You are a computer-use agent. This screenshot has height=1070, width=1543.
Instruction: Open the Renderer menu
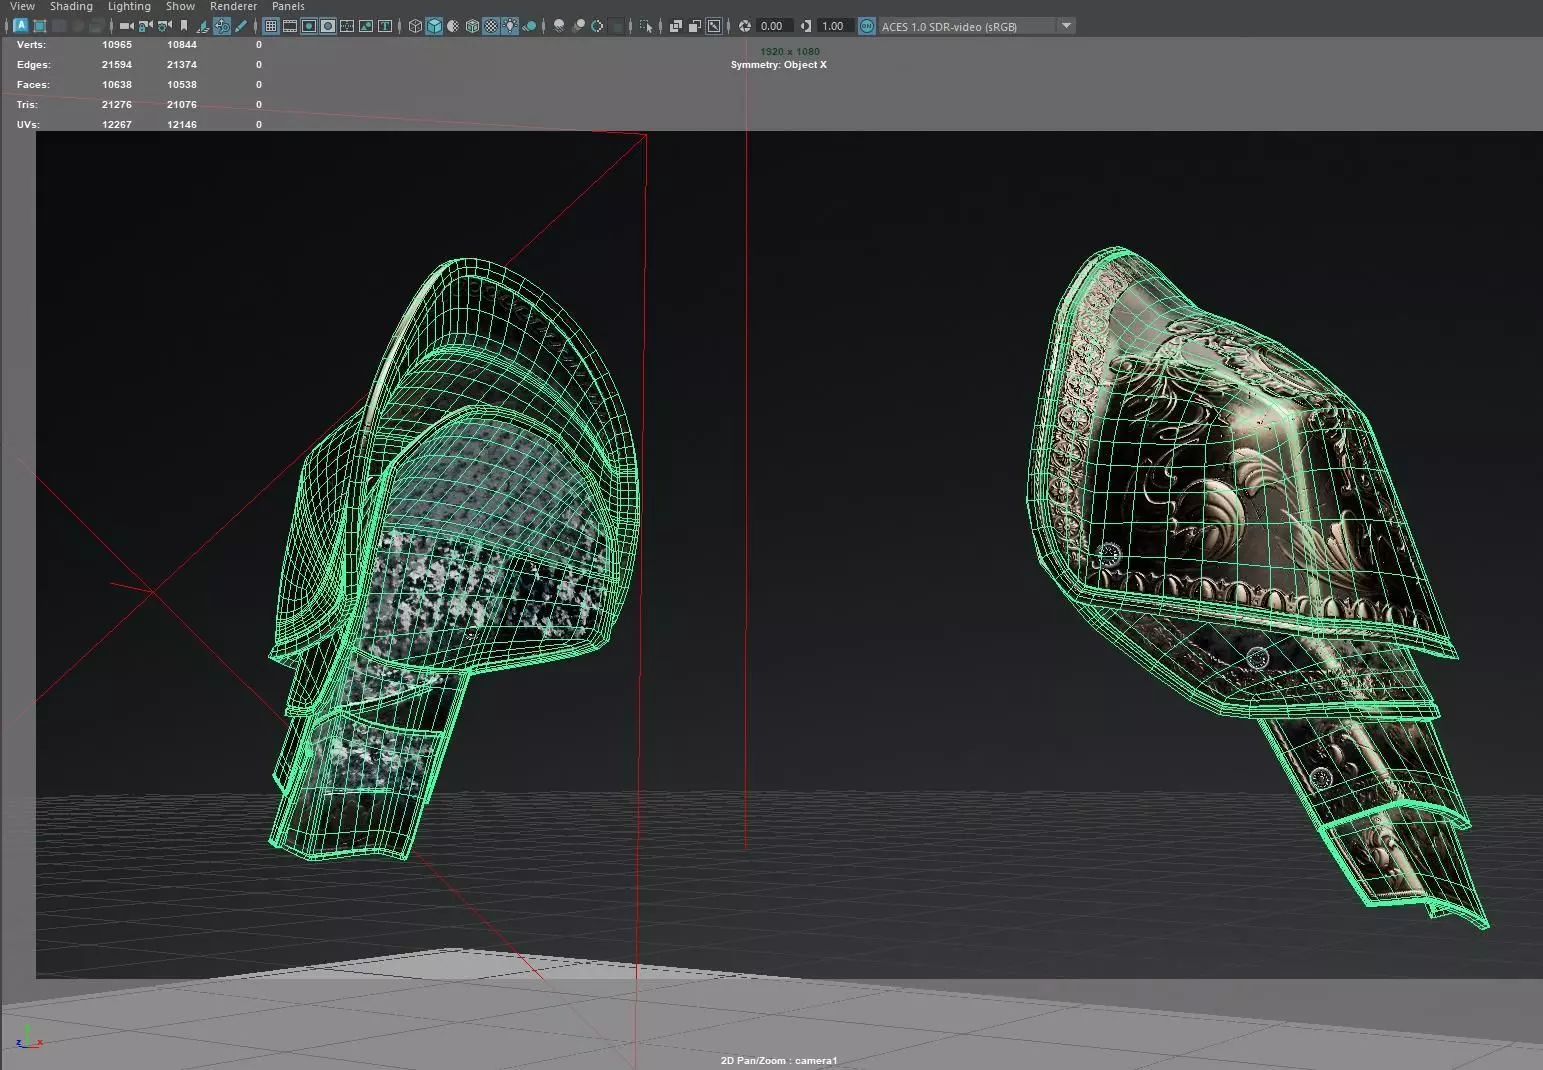pyautogui.click(x=233, y=6)
